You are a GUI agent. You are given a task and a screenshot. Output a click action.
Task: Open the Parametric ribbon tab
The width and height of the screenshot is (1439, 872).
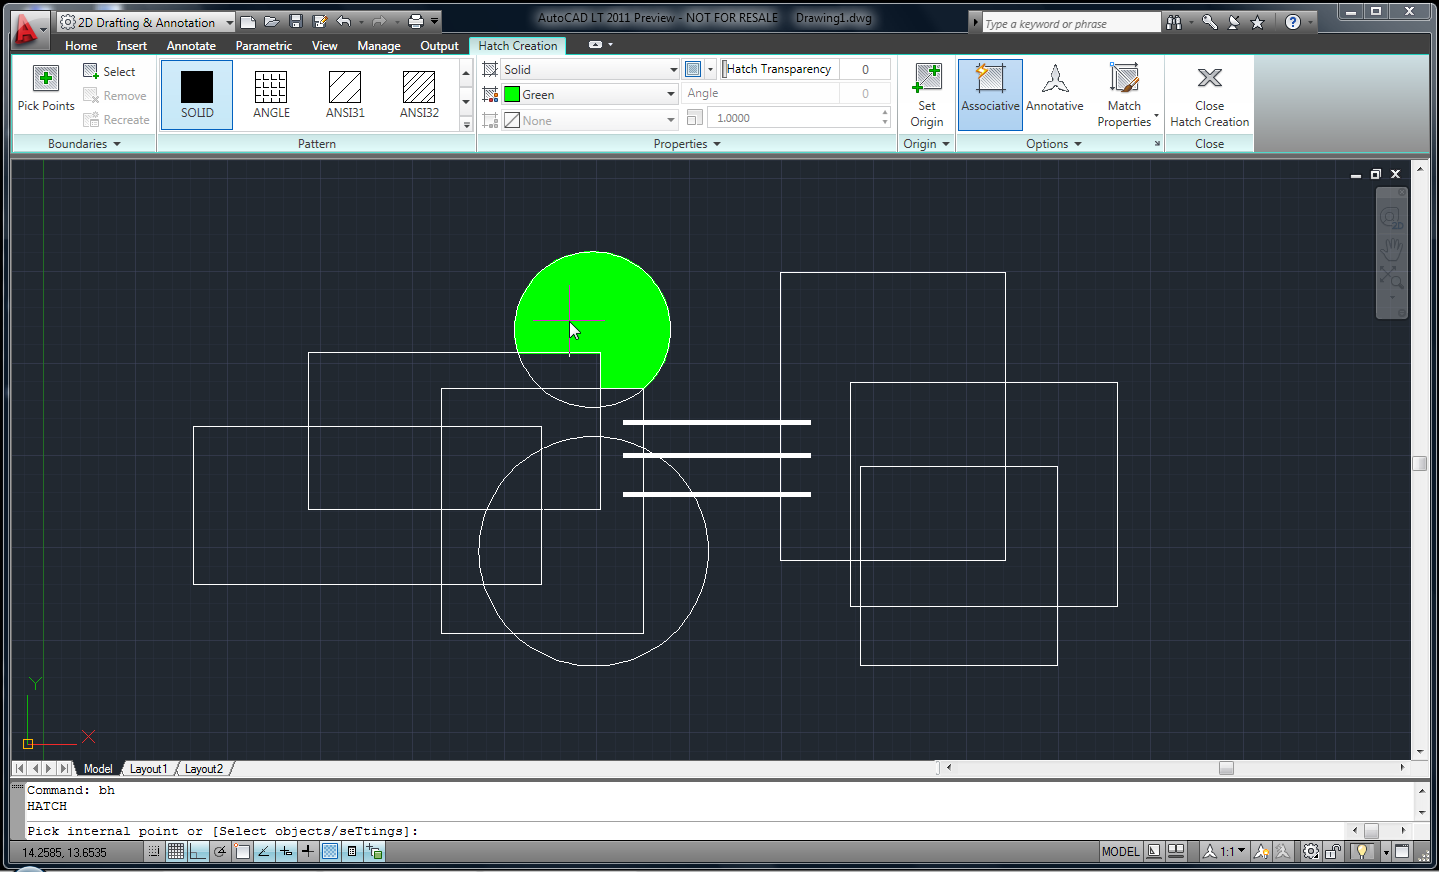(x=264, y=46)
